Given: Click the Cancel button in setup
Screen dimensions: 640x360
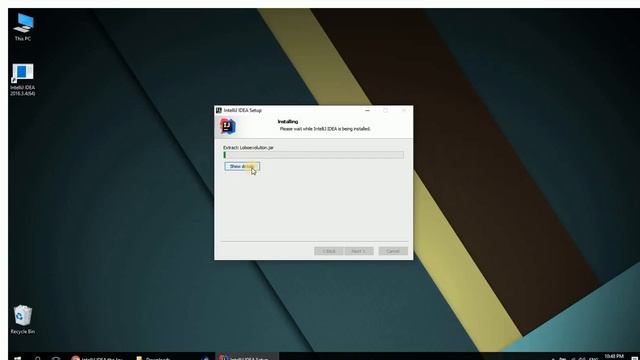Looking at the screenshot, I should [x=393, y=251].
